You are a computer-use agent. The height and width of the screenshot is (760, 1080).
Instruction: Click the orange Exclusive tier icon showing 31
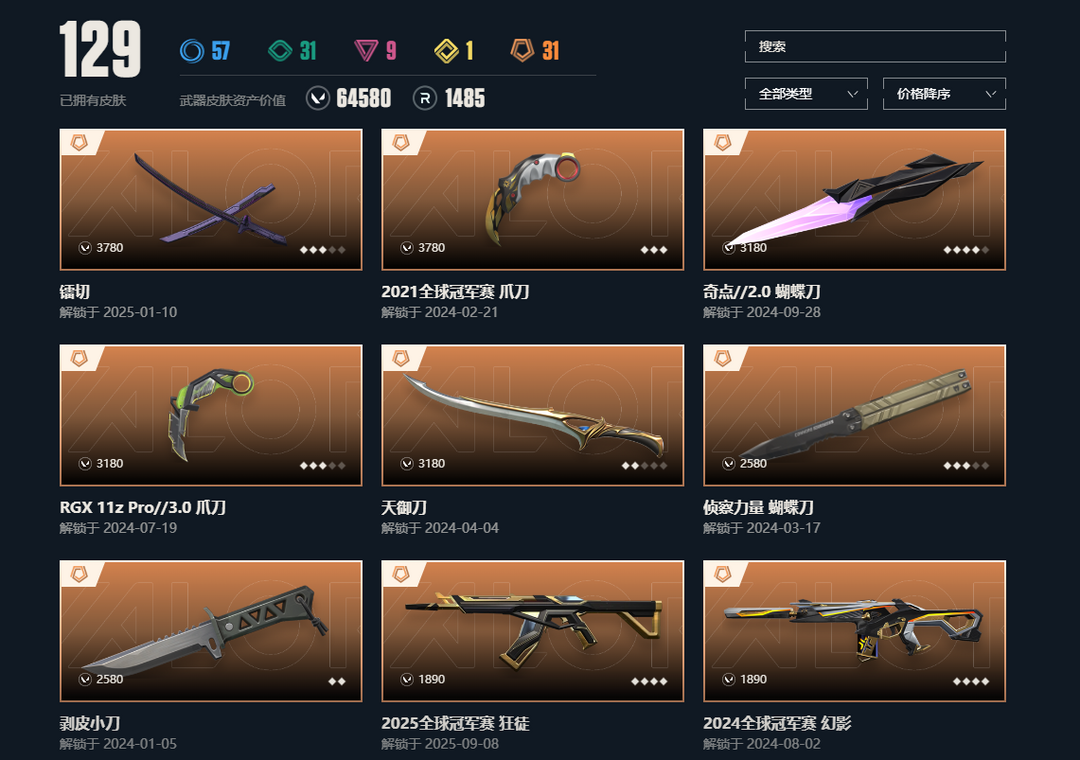(522, 50)
